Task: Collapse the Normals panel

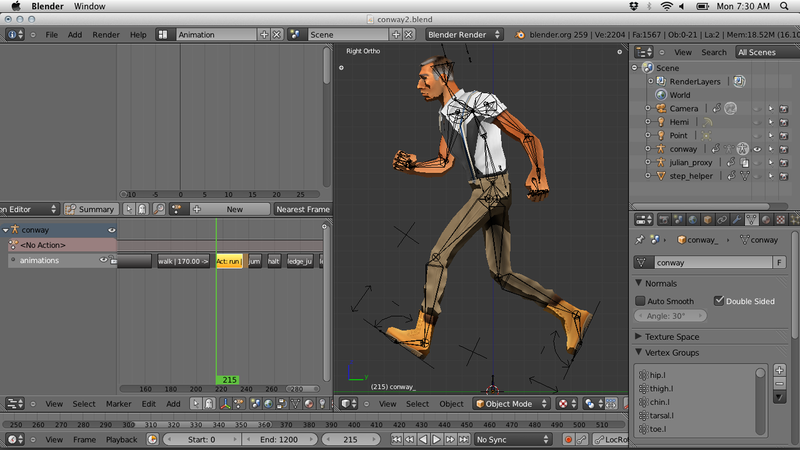Action: 639,283
